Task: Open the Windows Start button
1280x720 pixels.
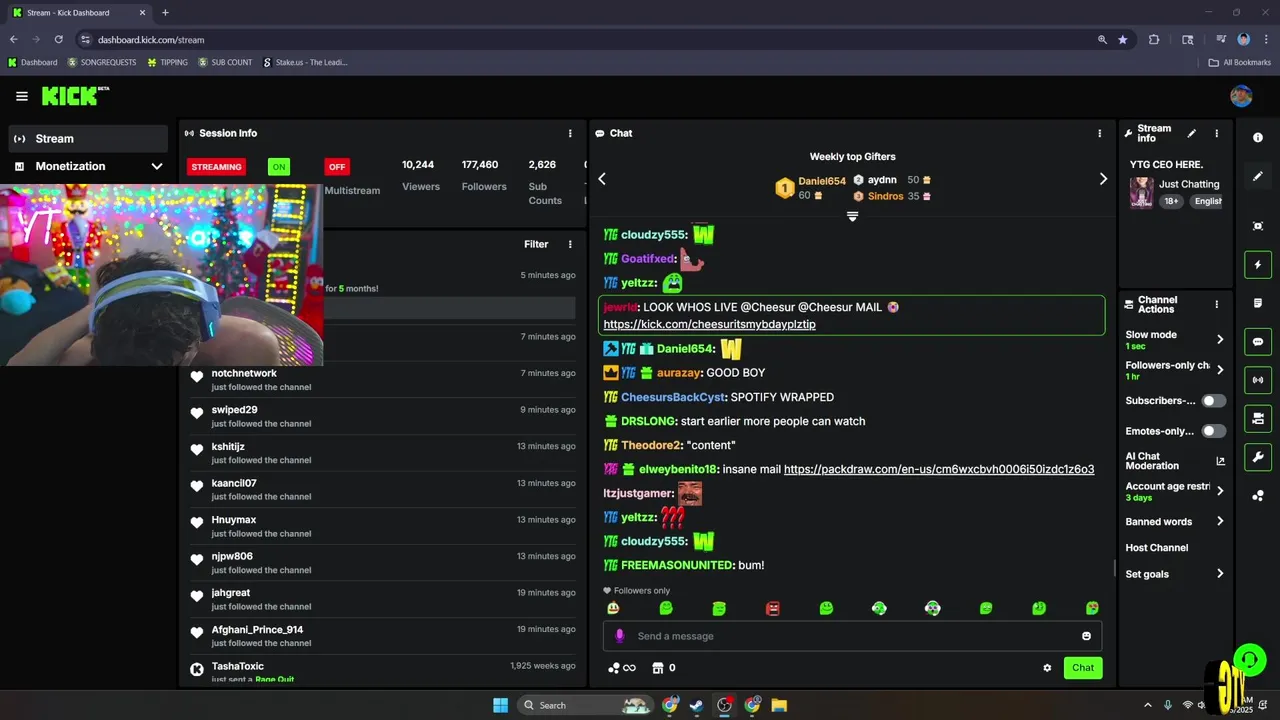Action: click(x=500, y=705)
